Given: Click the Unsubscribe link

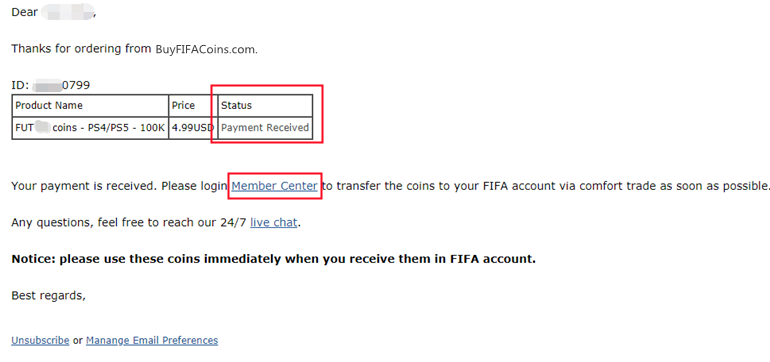Looking at the screenshot, I should coord(40,340).
